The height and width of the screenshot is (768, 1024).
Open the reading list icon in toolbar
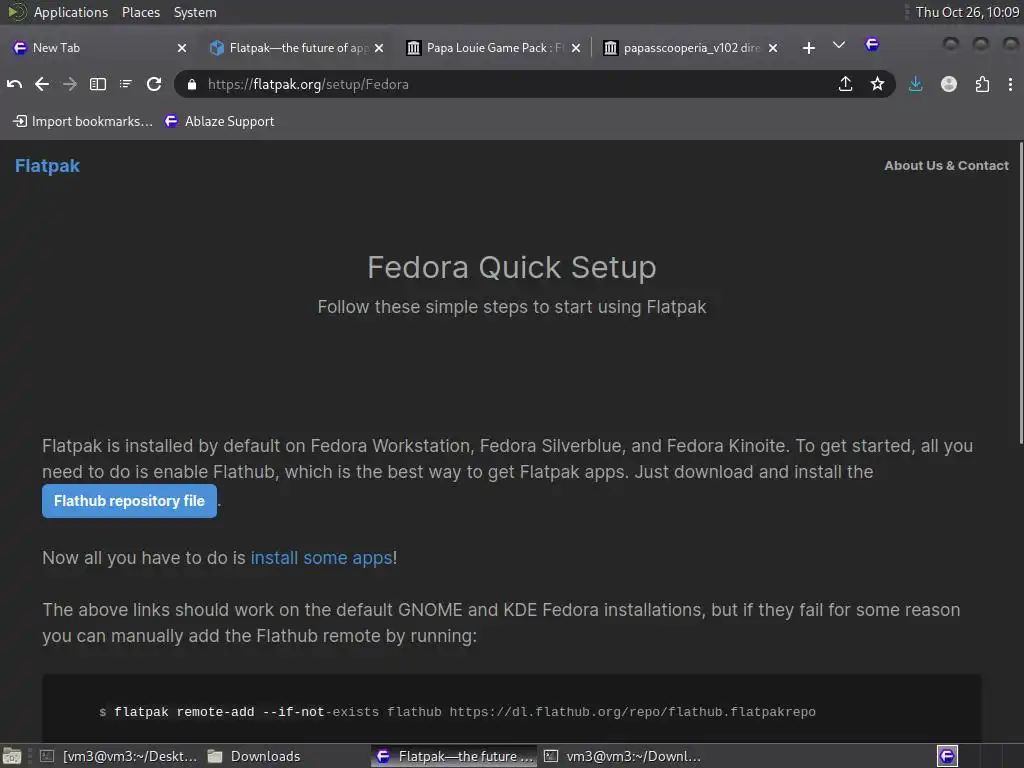(125, 84)
